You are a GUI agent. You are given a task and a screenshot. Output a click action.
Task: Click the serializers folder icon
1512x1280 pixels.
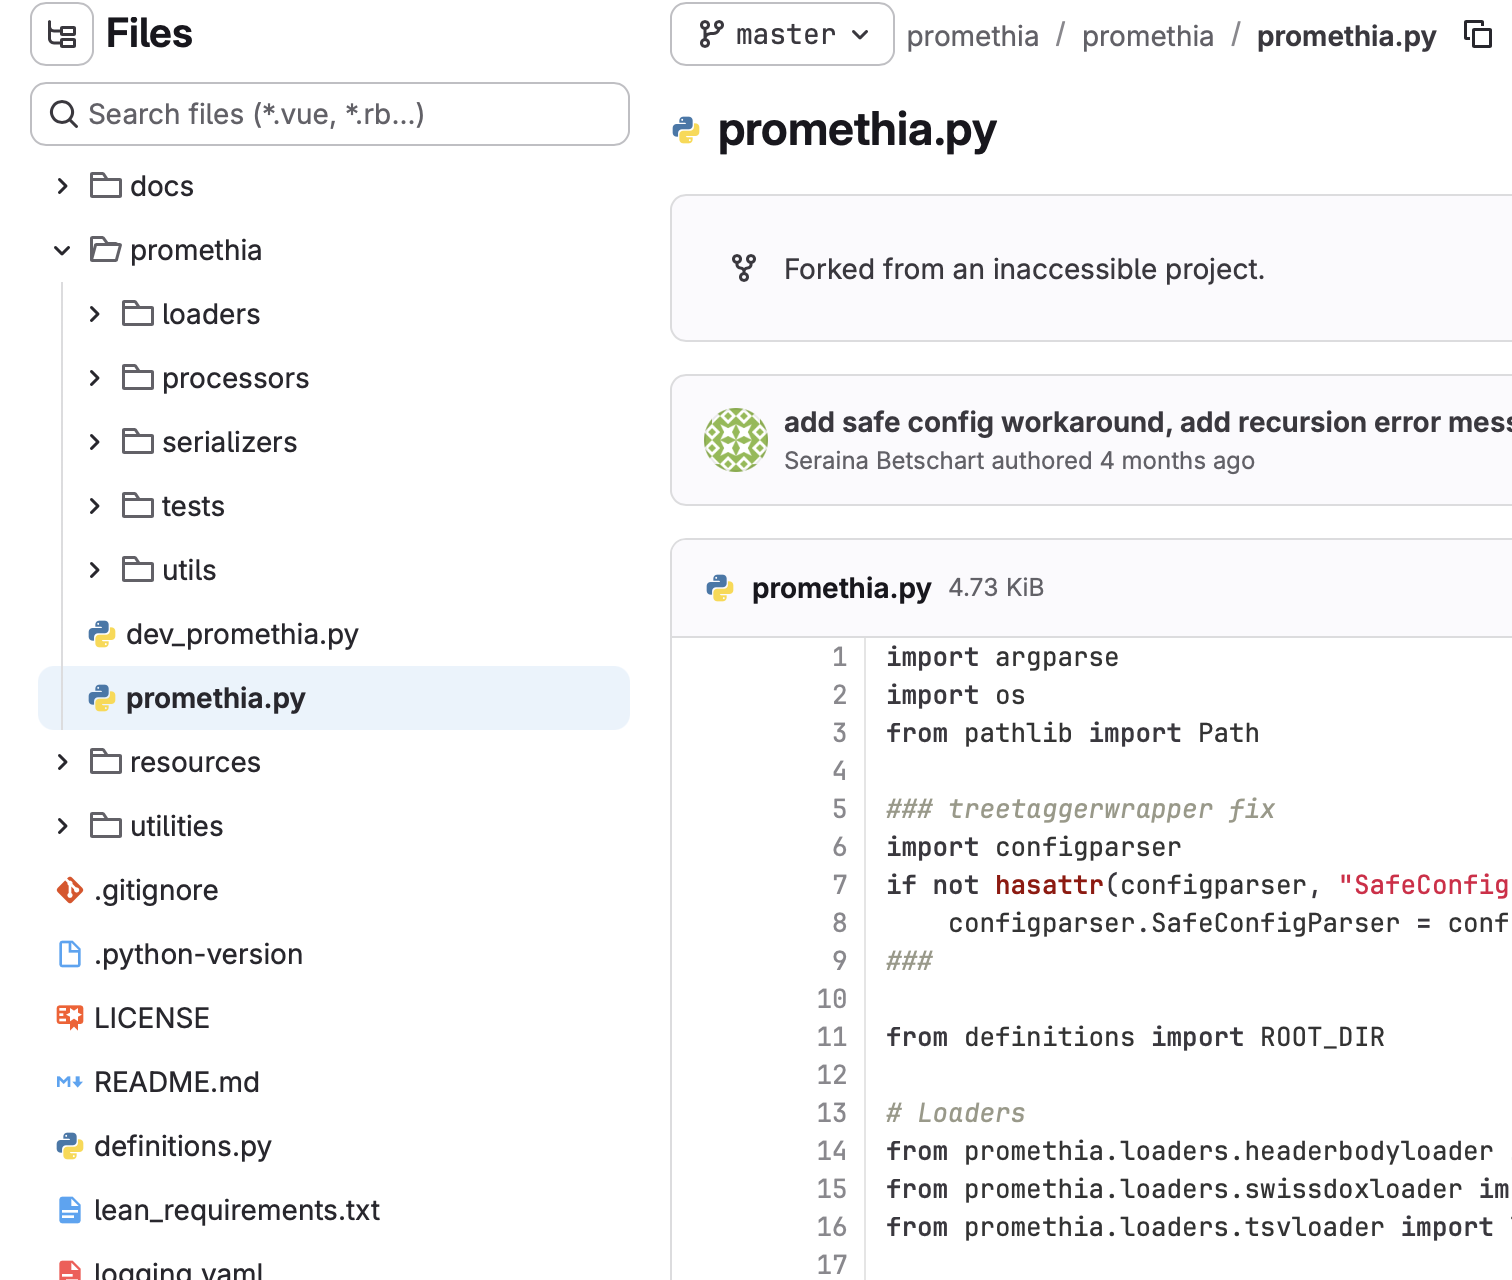point(138,441)
